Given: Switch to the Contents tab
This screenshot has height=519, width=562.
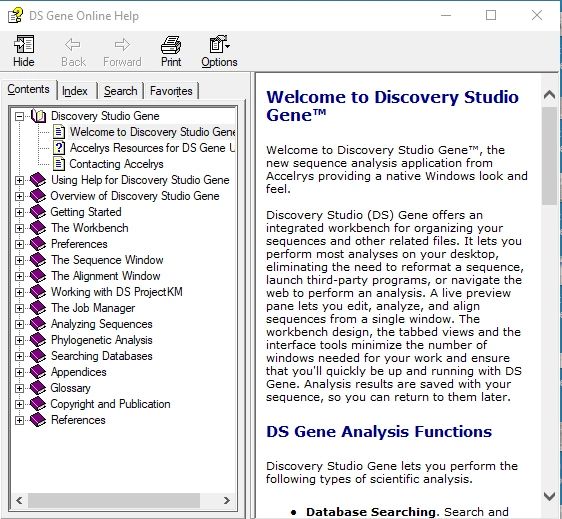Looking at the screenshot, I should coord(29,89).
